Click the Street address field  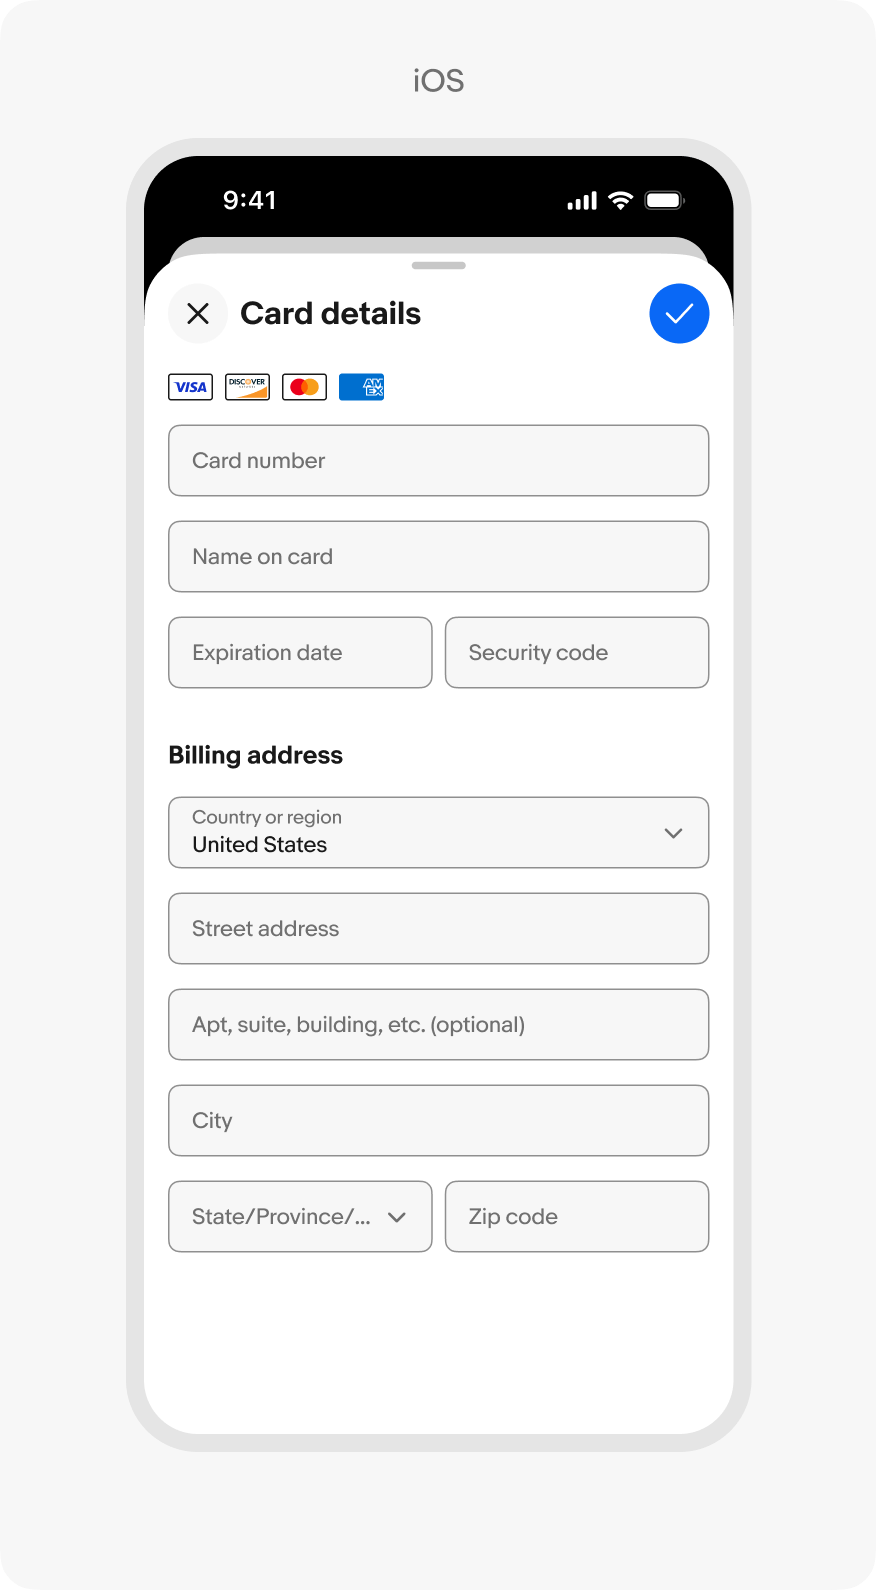click(439, 929)
